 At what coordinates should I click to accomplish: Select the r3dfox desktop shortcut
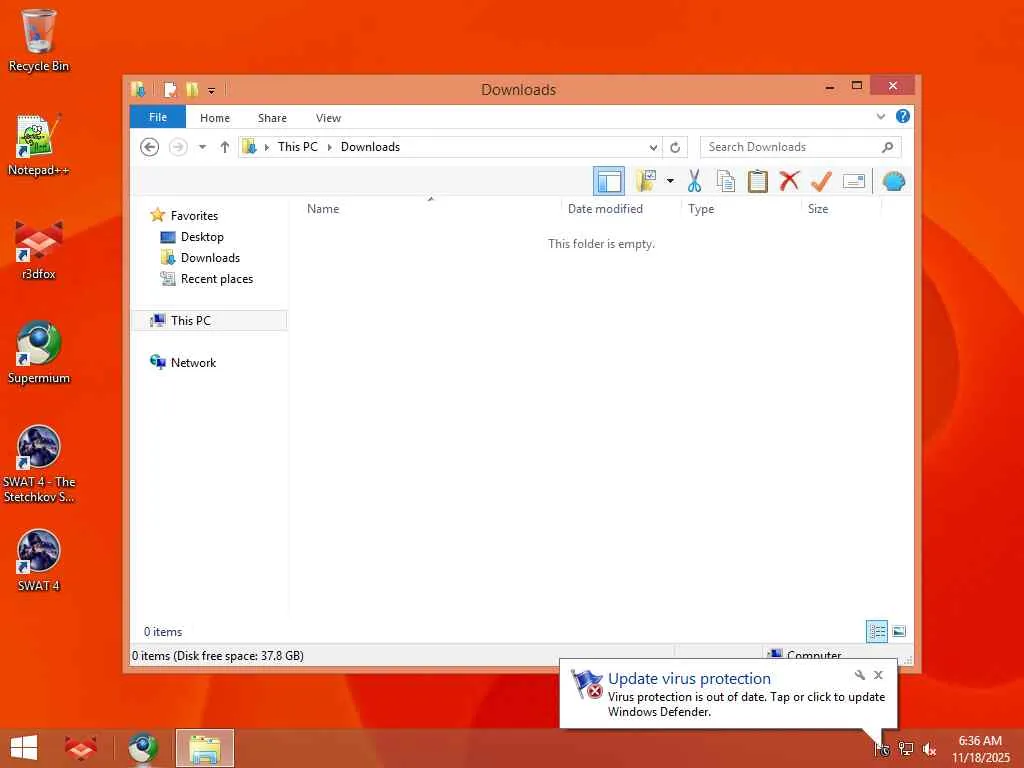pos(39,250)
